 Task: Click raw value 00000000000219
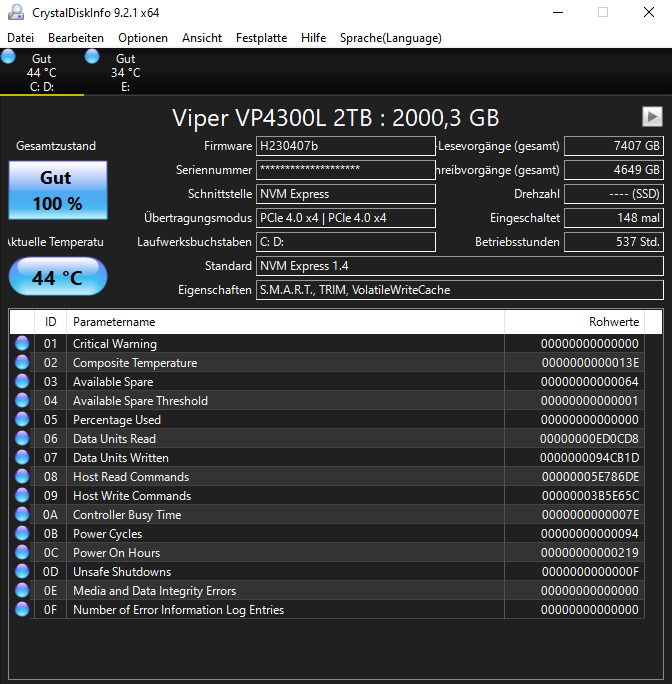(590, 553)
